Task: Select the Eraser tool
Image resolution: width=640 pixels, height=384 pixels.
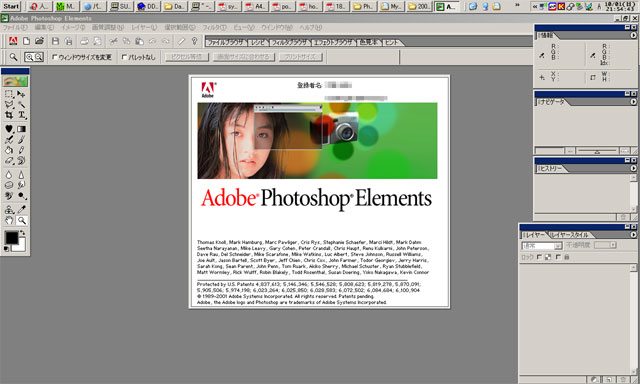Action: tap(9, 161)
